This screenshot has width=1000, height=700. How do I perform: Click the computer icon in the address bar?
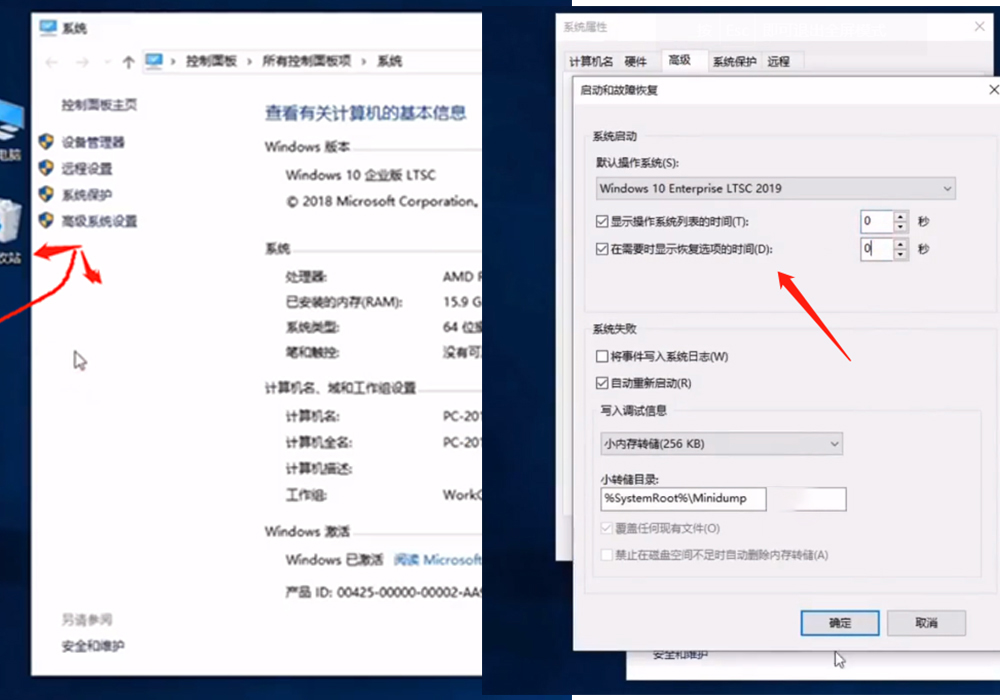pyautogui.click(x=155, y=61)
